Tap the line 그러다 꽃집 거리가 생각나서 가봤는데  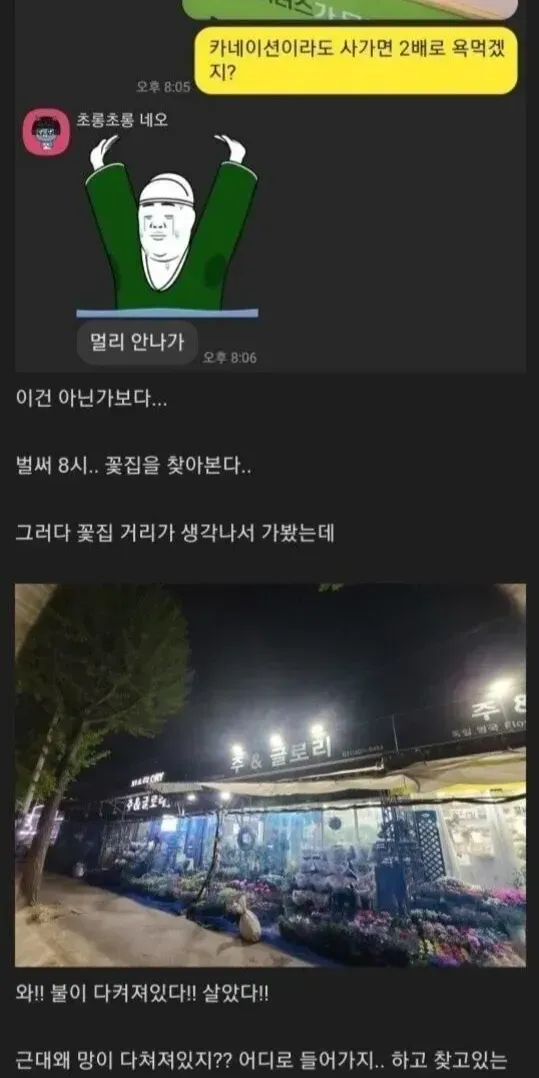pyautogui.click(x=175, y=534)
